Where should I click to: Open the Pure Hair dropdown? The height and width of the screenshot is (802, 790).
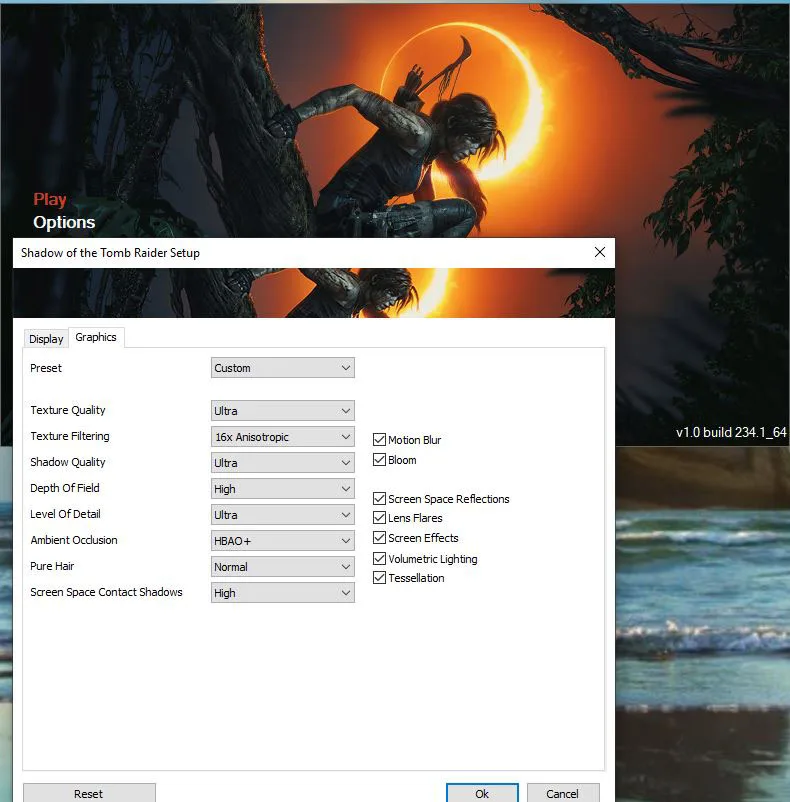click(283, 567)
